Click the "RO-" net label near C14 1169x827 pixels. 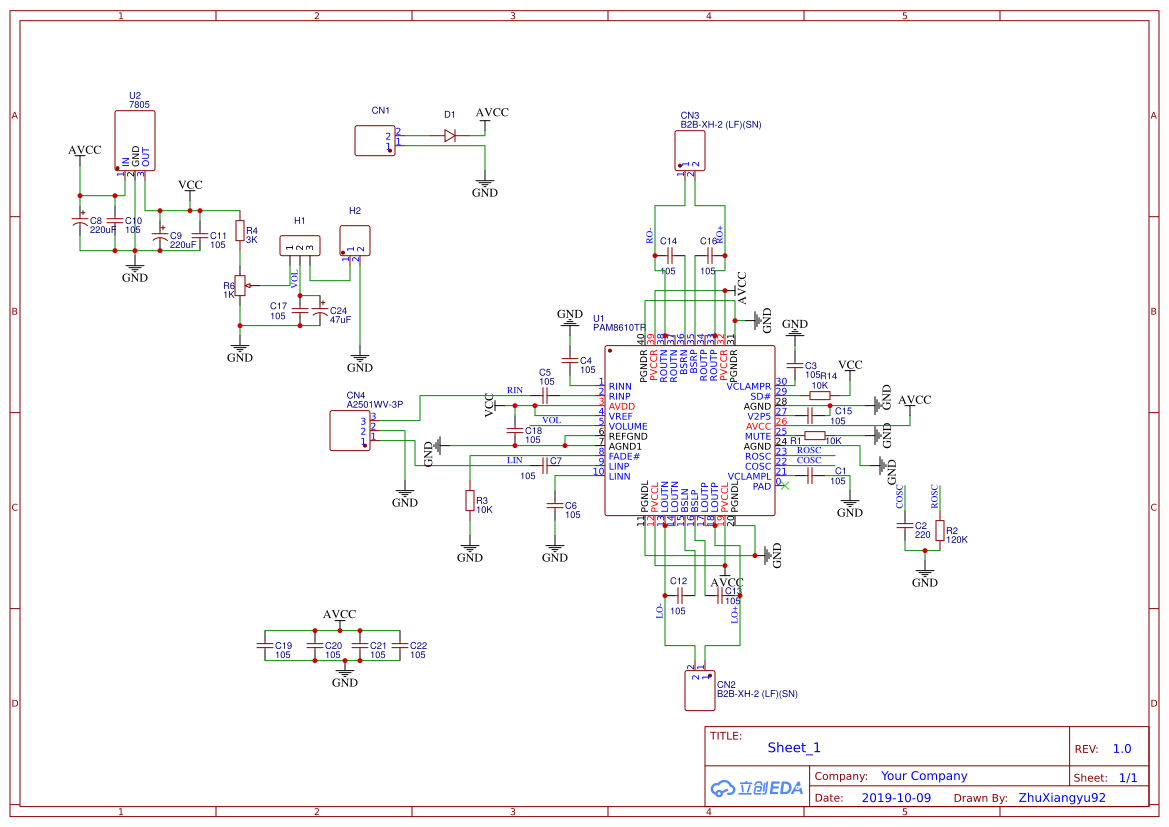(x=649, y=236)
